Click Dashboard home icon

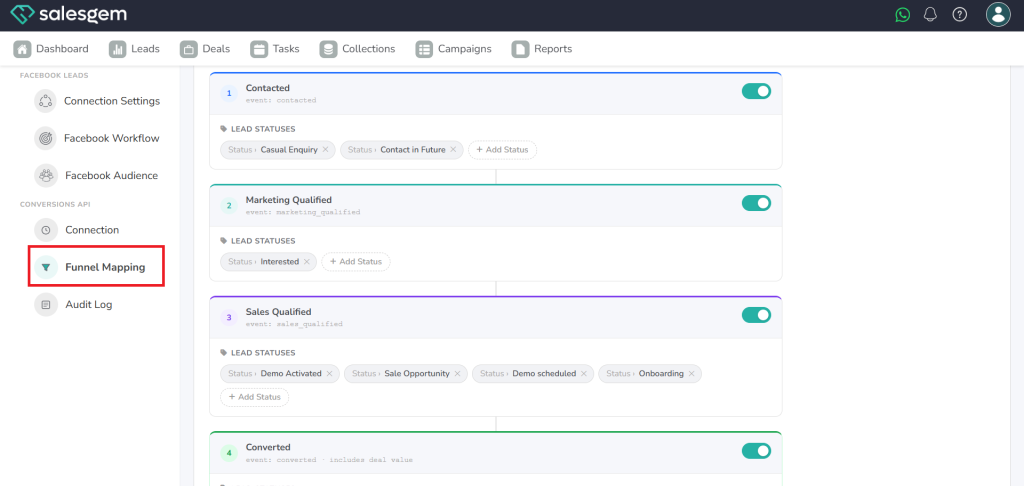[x=22, y=49]
